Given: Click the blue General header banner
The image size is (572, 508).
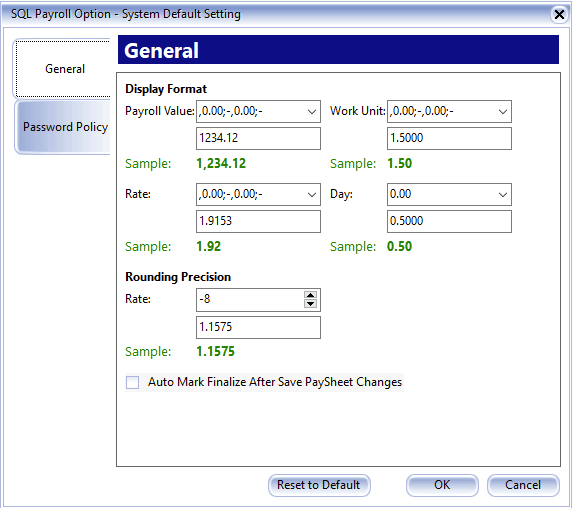Looking at the screenshot, I should (x=338, y=50).
